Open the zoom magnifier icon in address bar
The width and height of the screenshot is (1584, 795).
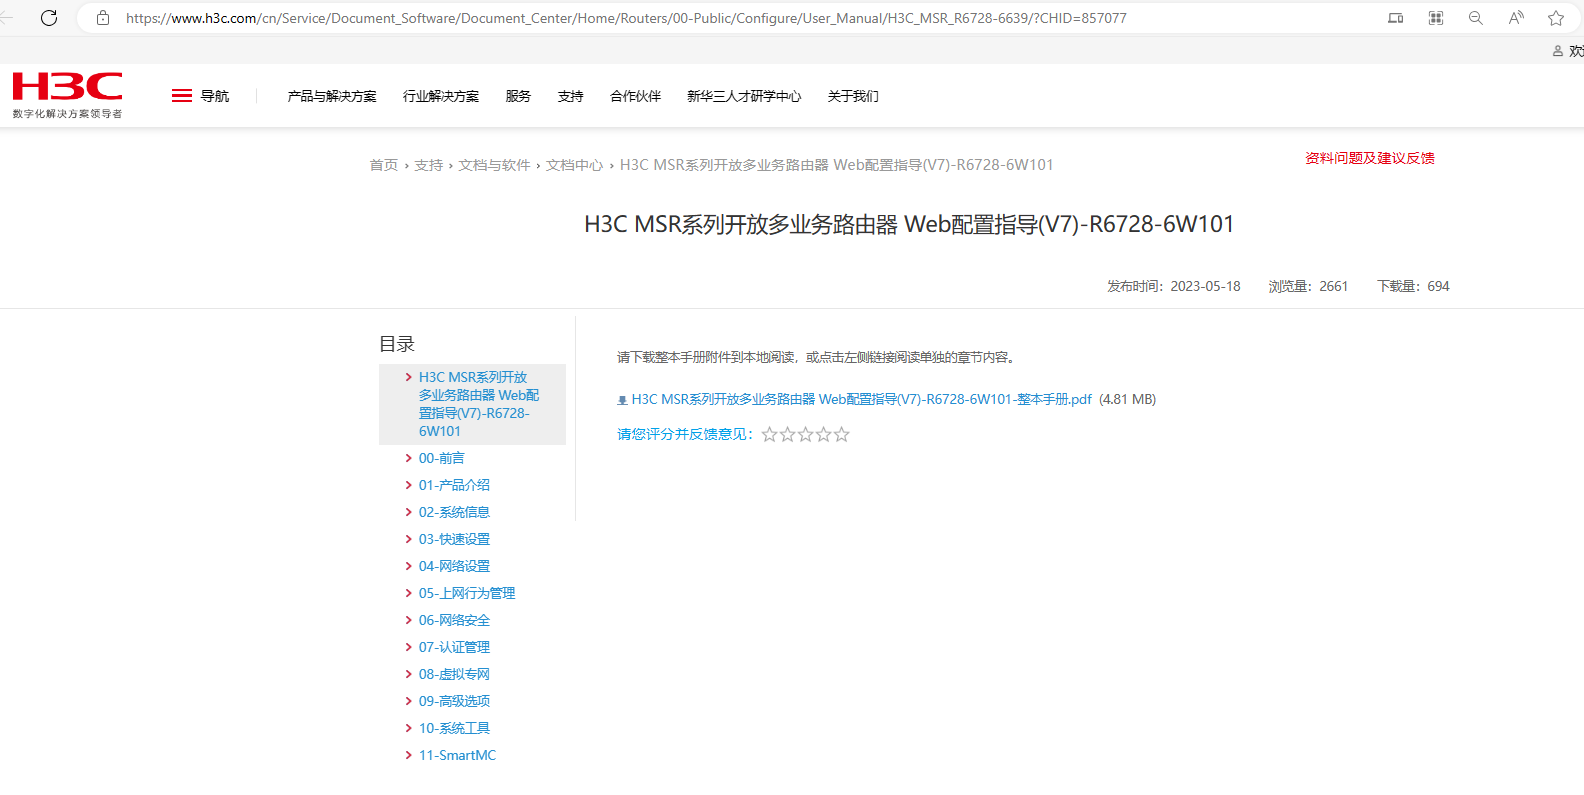[1476, 18]
